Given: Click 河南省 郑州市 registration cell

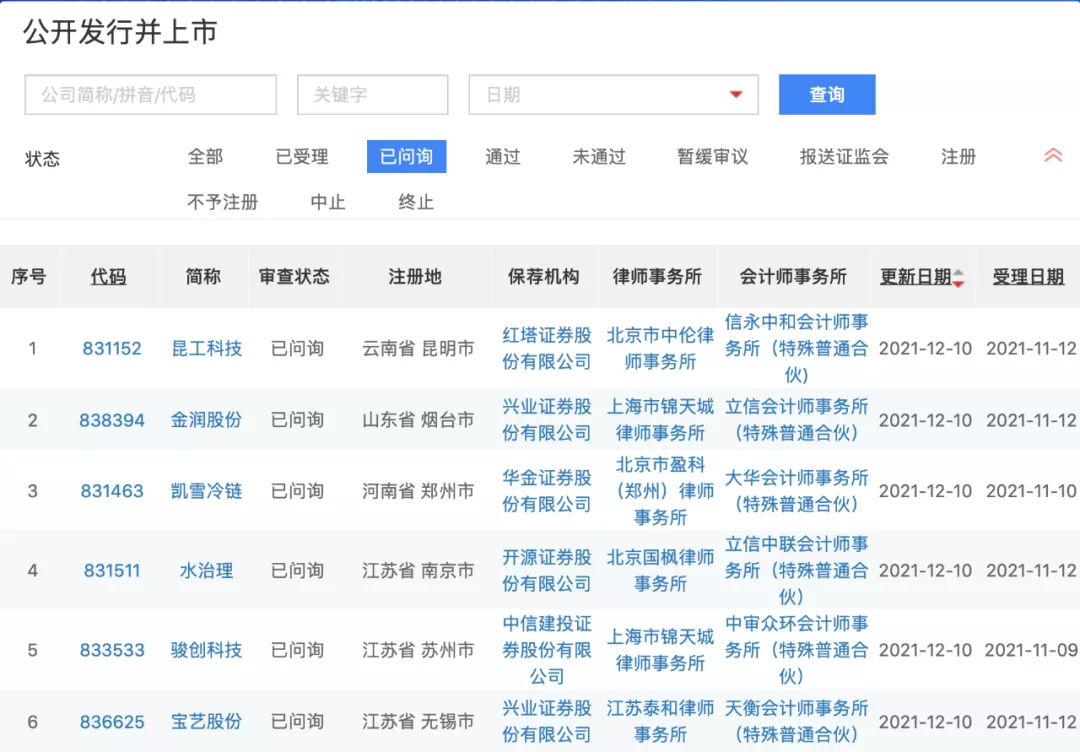Looking at the screenshot, I should (x=418, y=491).
